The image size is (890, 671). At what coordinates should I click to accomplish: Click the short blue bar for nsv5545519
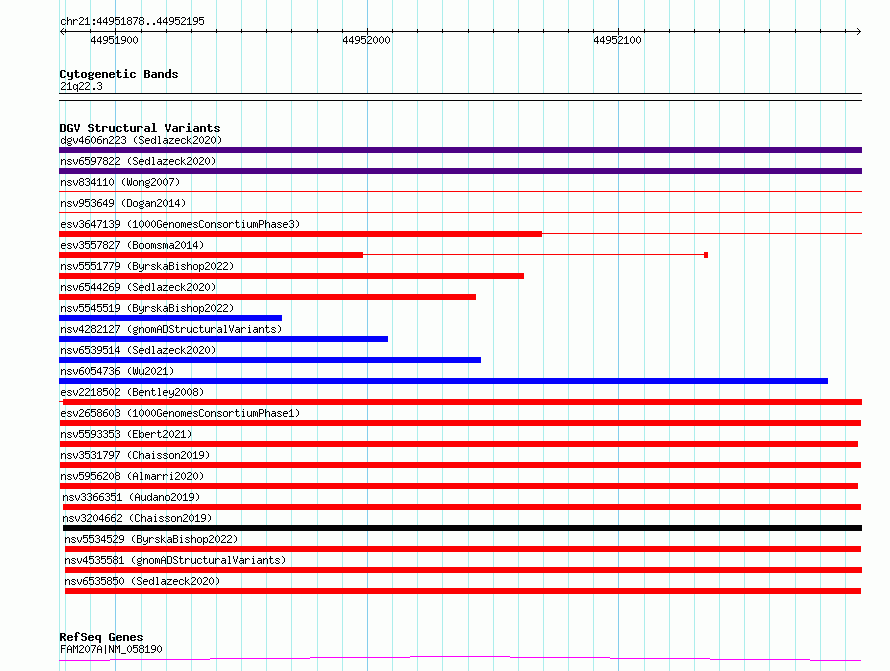pos(170,318)
